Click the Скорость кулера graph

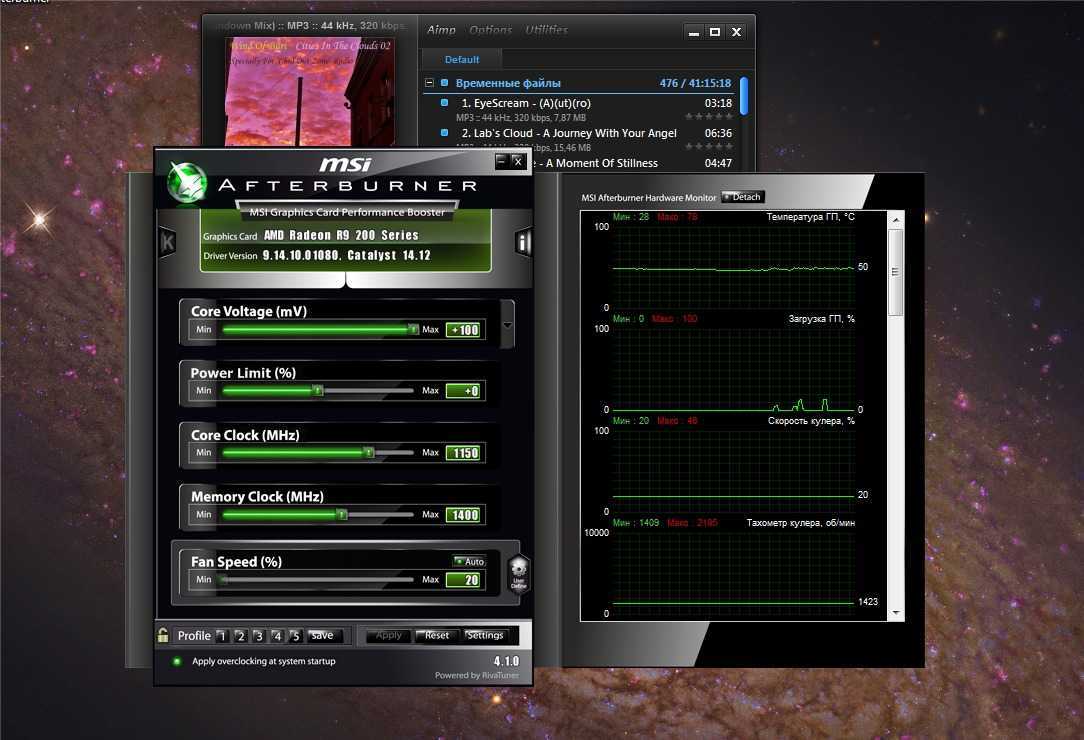point(733,470)
